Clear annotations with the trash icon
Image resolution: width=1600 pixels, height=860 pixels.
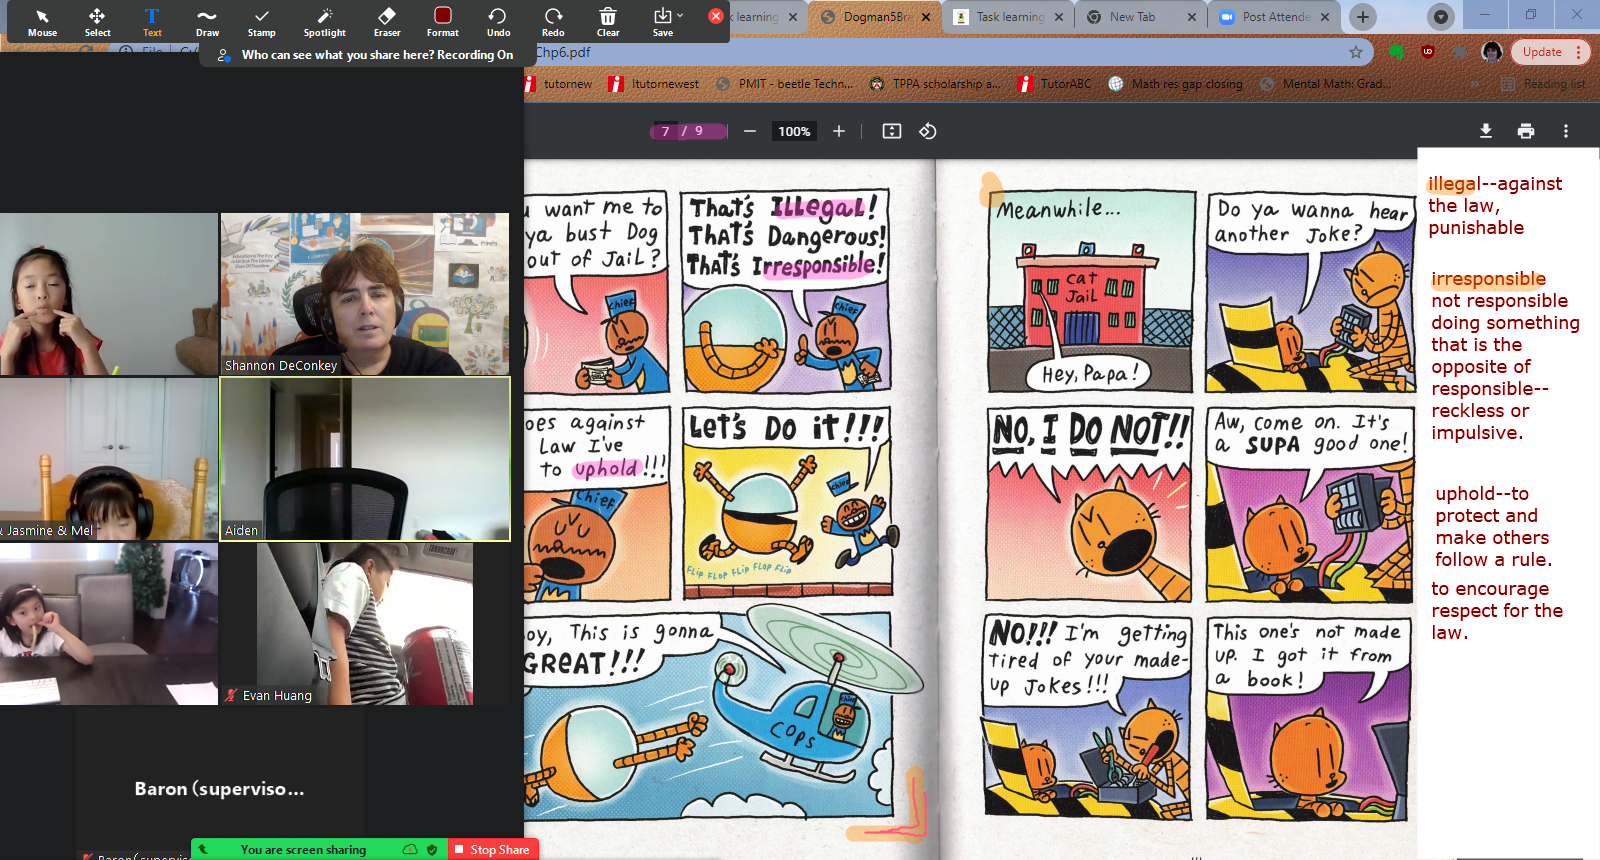608,21
